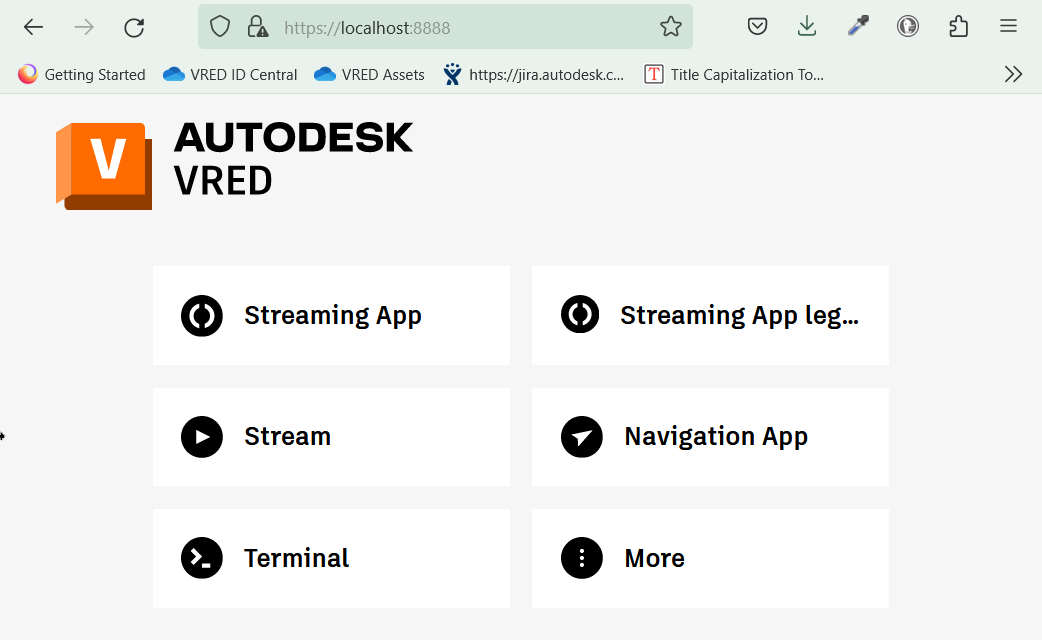This screenshot has height=640, width=1042.
Task: Click the DuckDuckGo privacy extension icon
Action: [x=908, y=27]
